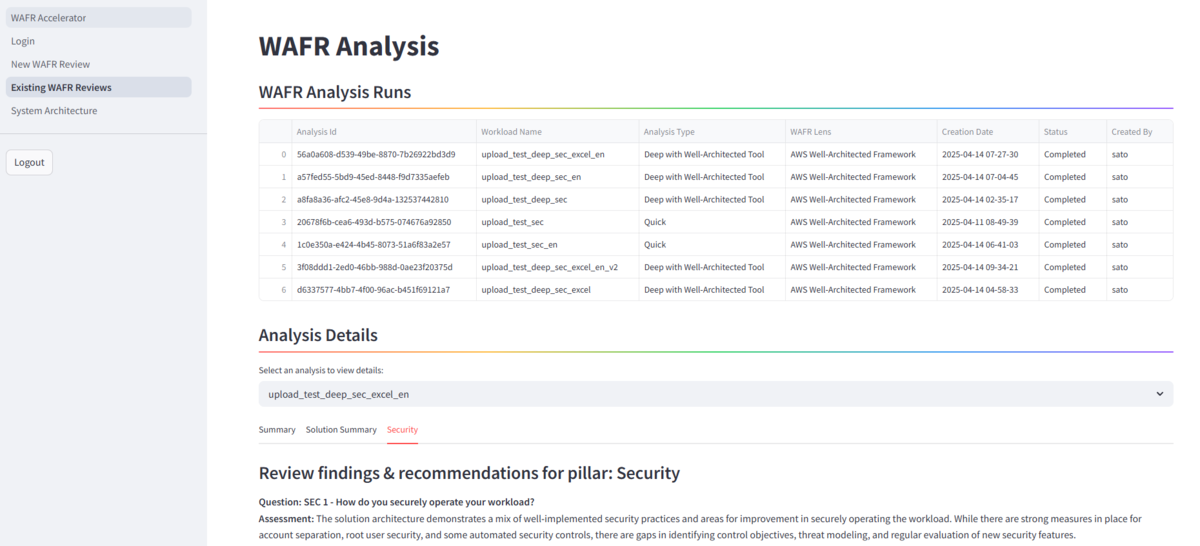This screenshot has height=546, width=1200.
Task: Open System Architecture page
Action: pyautogui.click(x=98, y=111)
